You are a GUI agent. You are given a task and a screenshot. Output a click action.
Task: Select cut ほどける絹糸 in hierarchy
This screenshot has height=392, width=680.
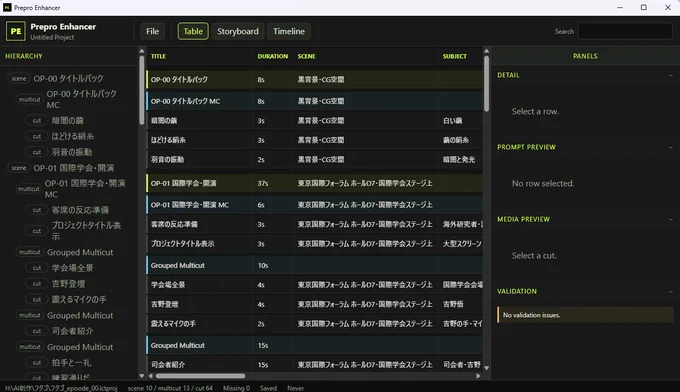coord(72,136)
